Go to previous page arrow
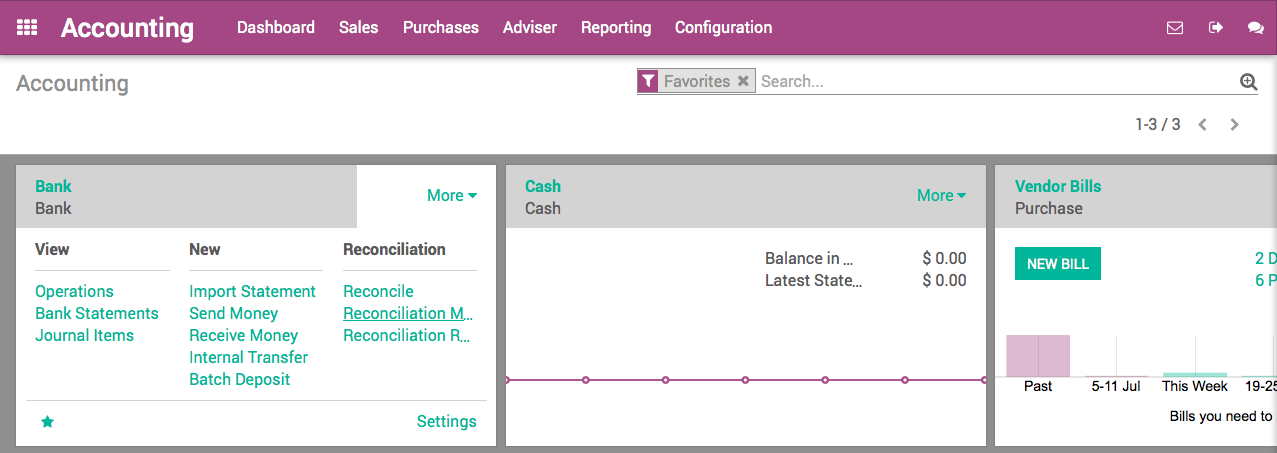 [x=1203, y=125]
